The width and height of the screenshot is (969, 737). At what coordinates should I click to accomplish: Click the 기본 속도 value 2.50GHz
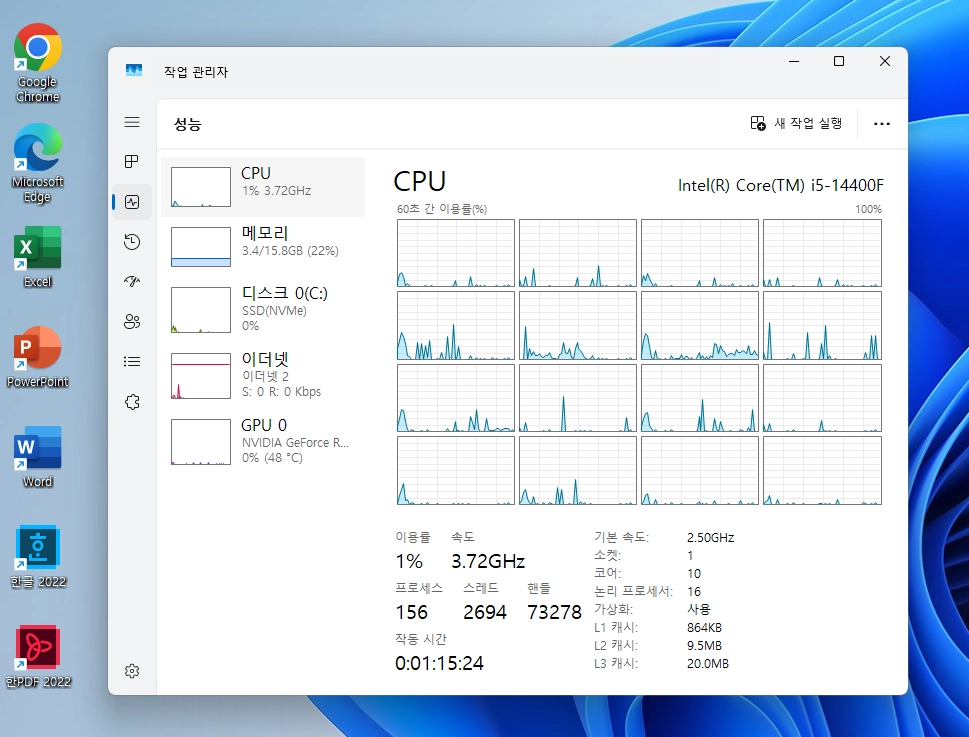[711, 537]
